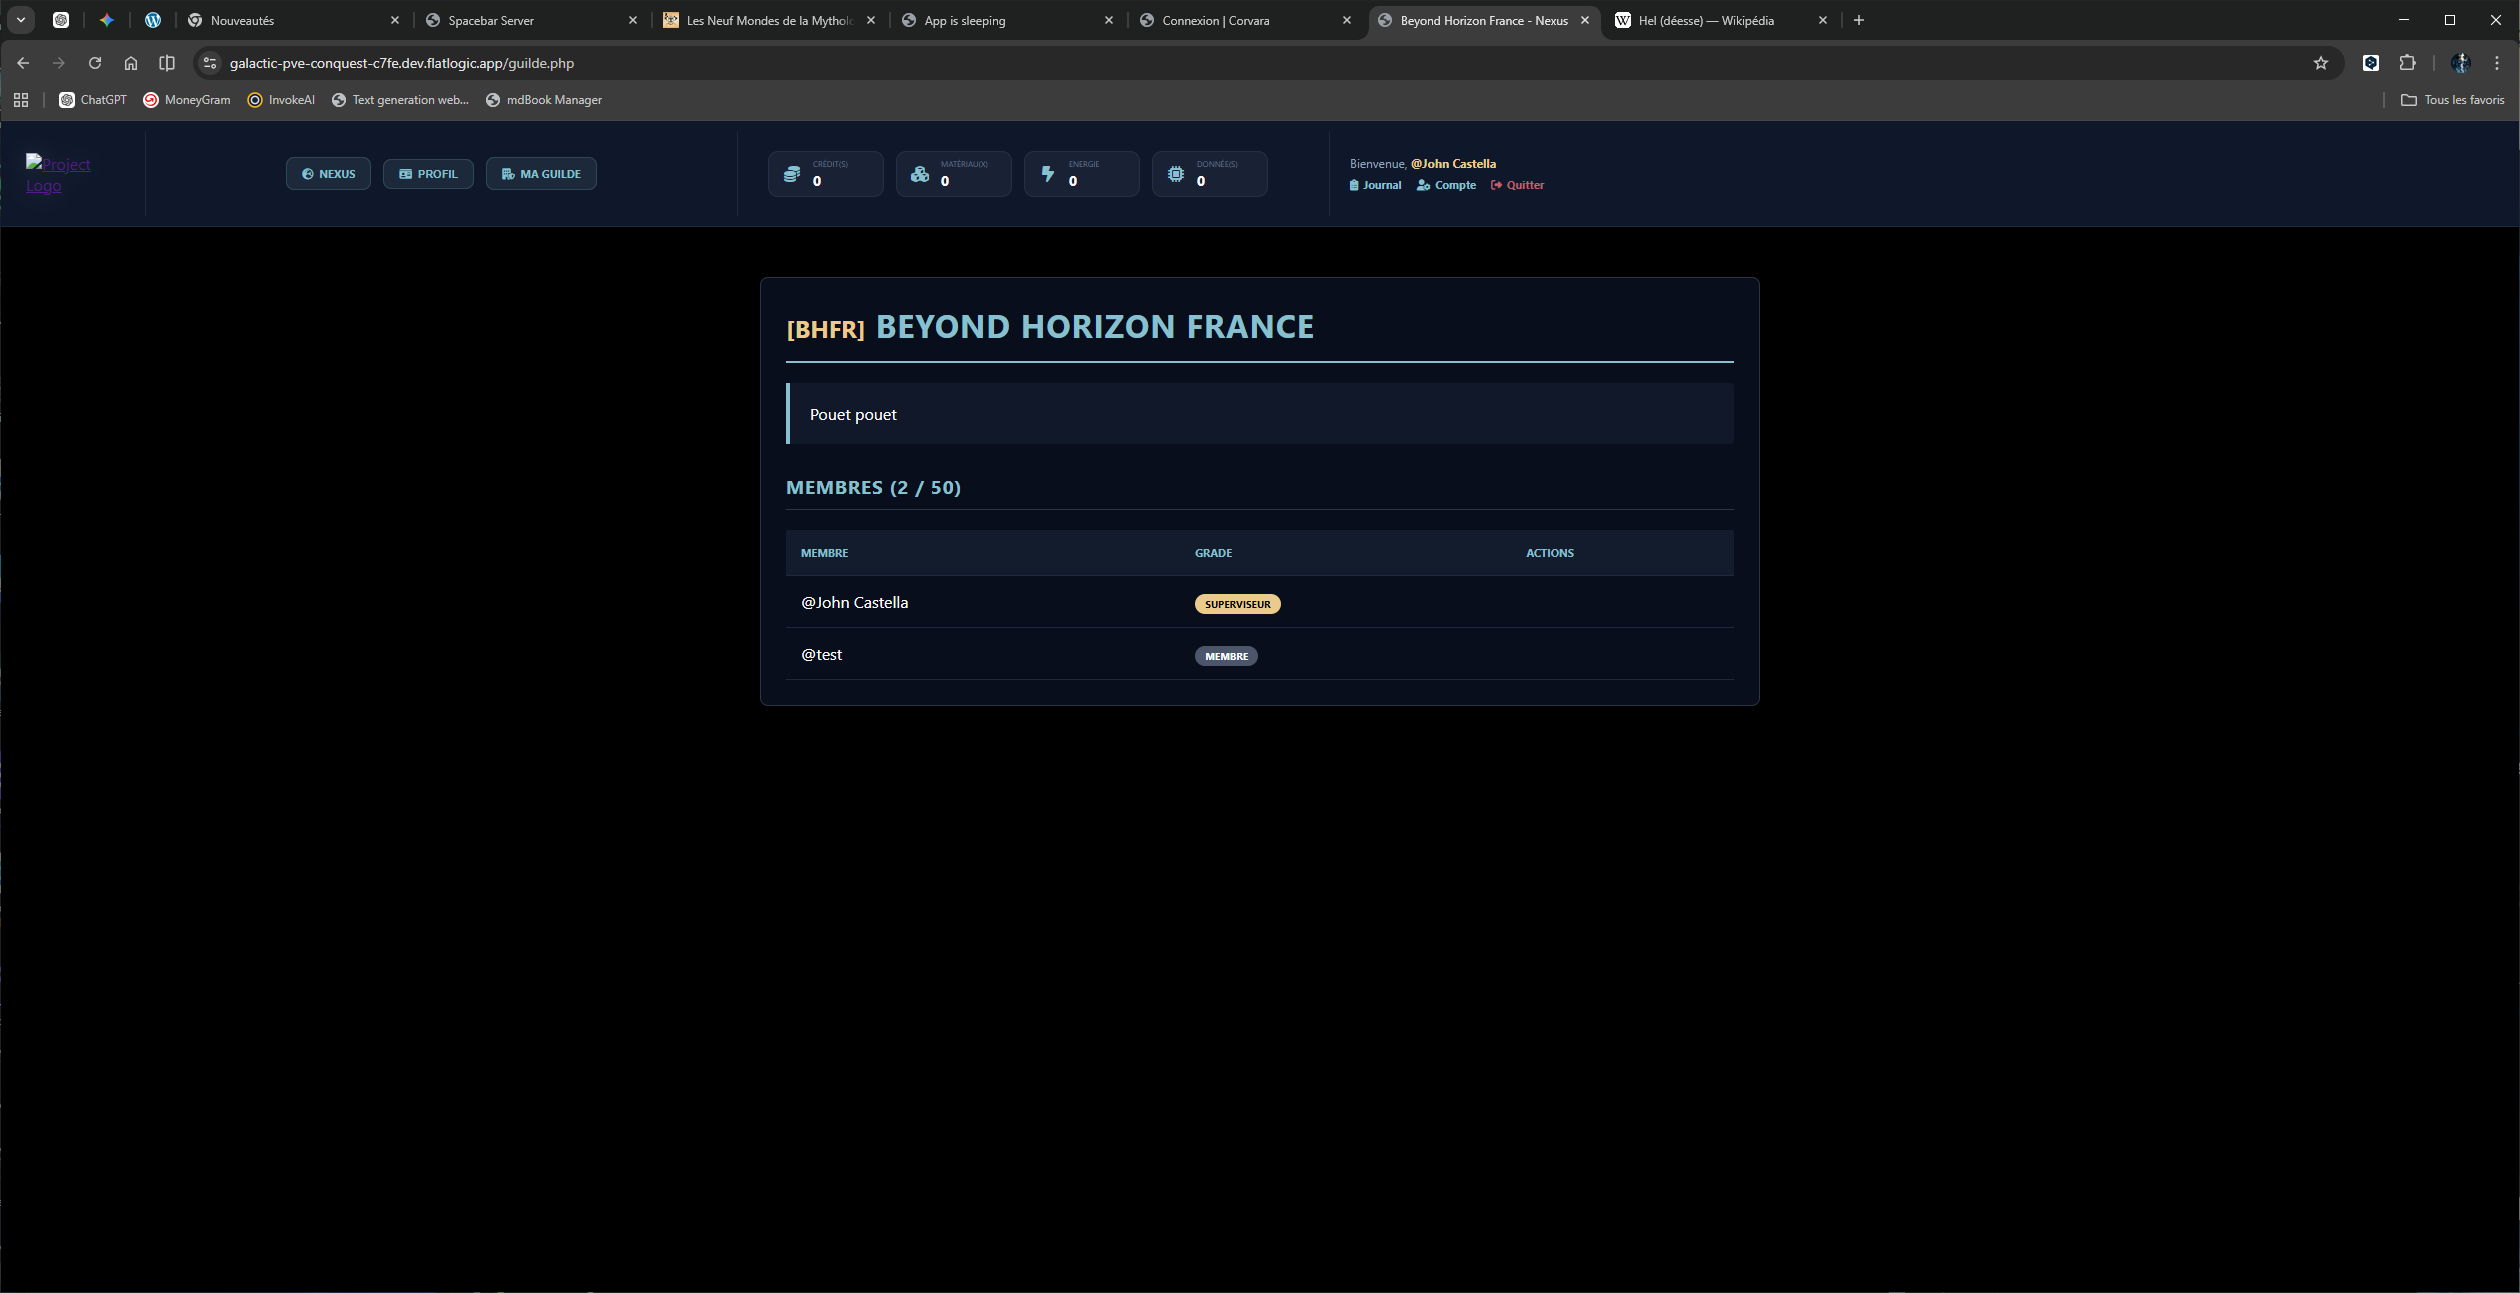Switch to the Spacebar Server tab
This screenshot has height=1293, width=2520.
pyautogui.click(x=490, y=20)
